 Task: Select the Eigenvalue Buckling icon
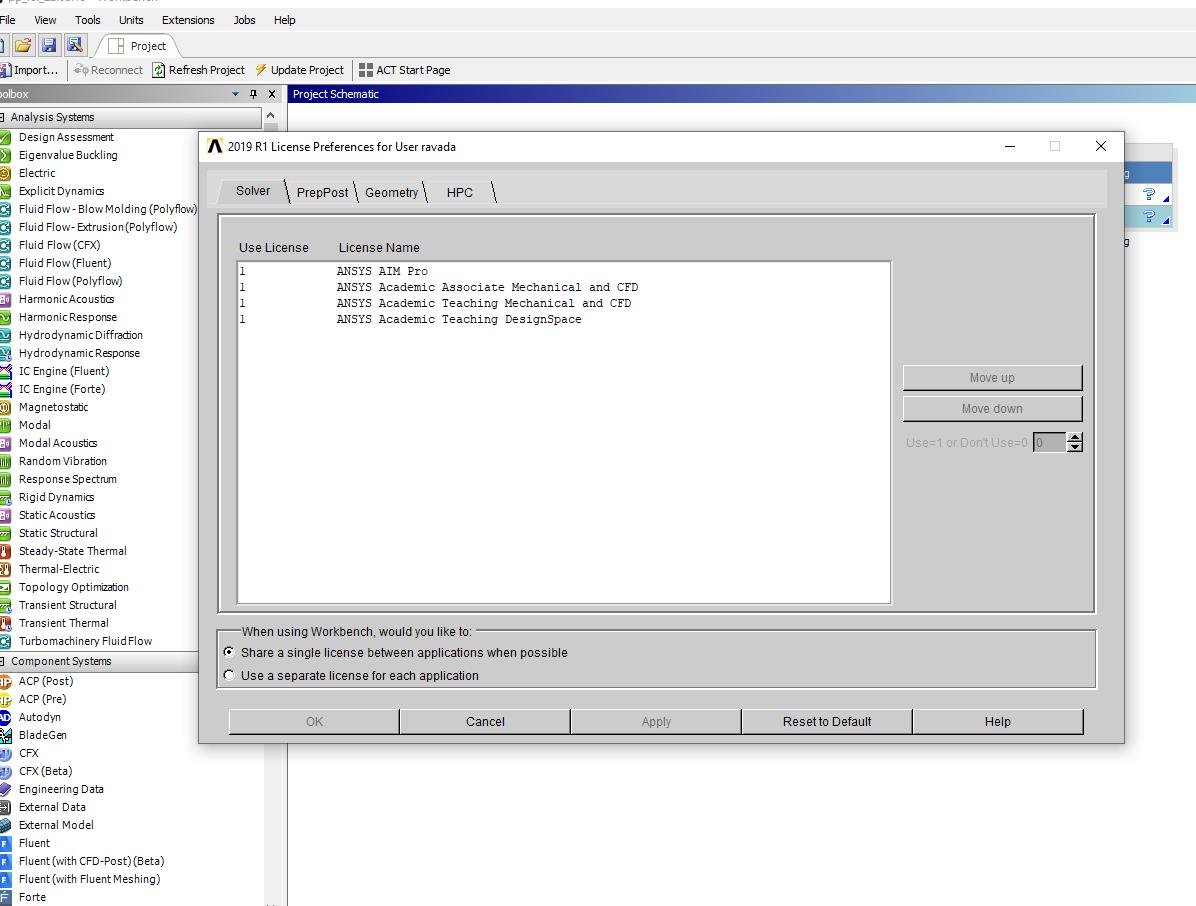5,155
